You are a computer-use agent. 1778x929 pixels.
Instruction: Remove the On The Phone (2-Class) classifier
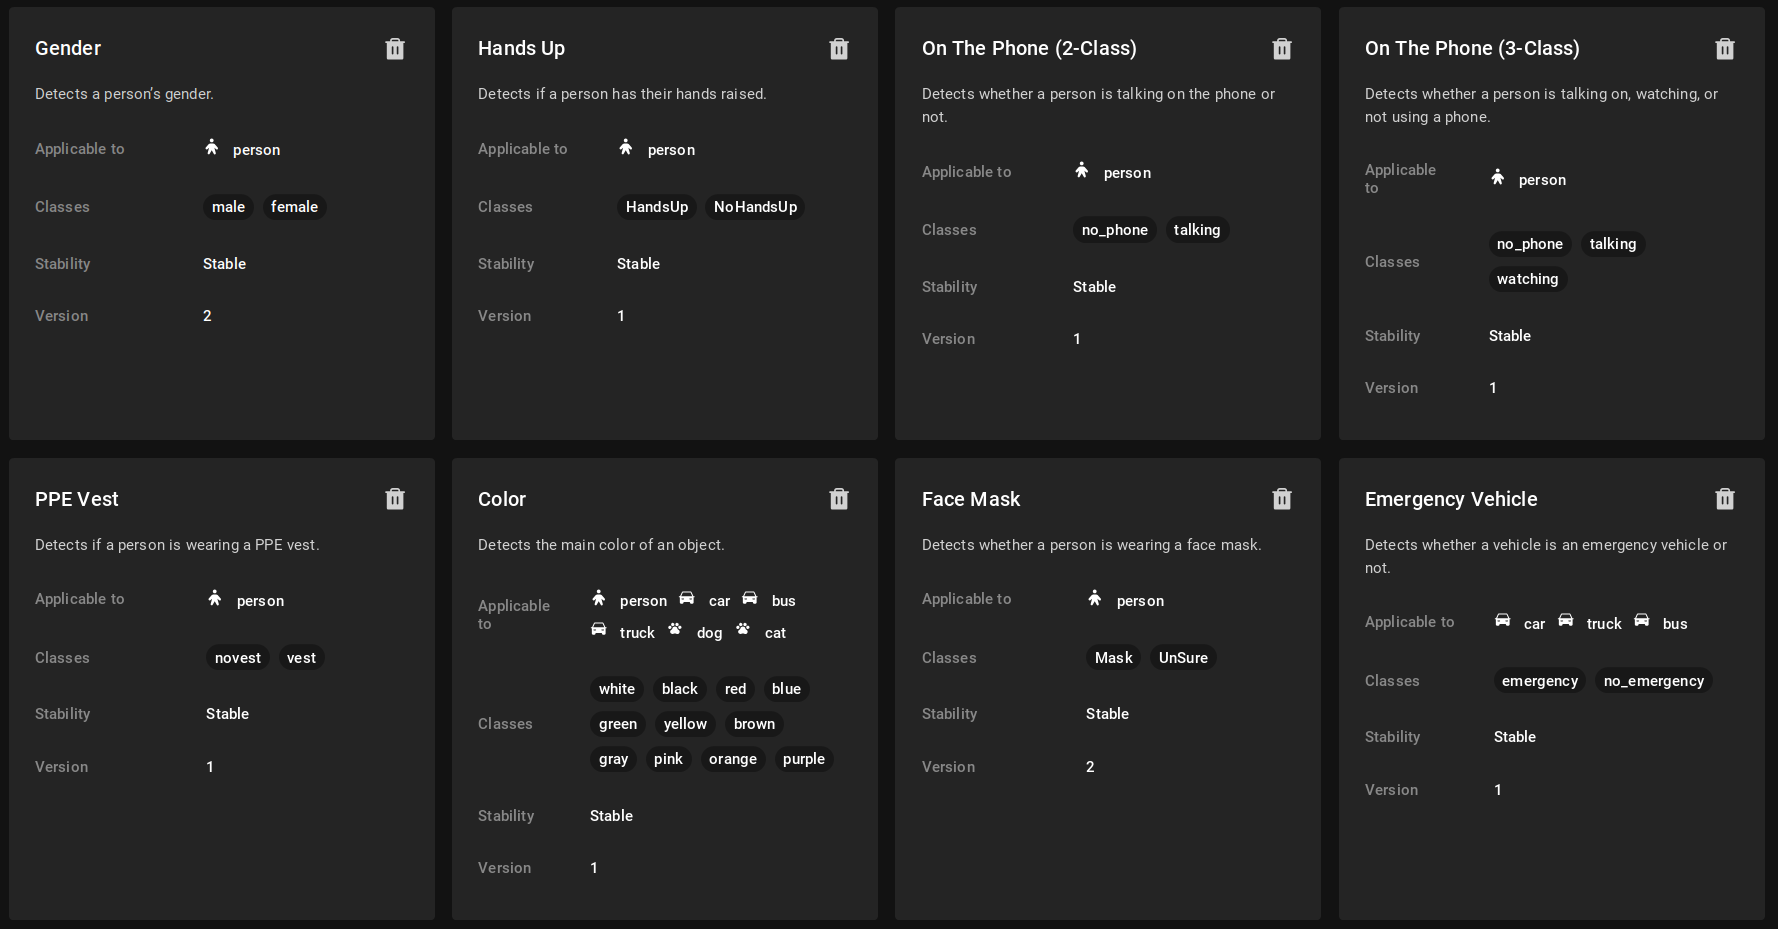1281,49
